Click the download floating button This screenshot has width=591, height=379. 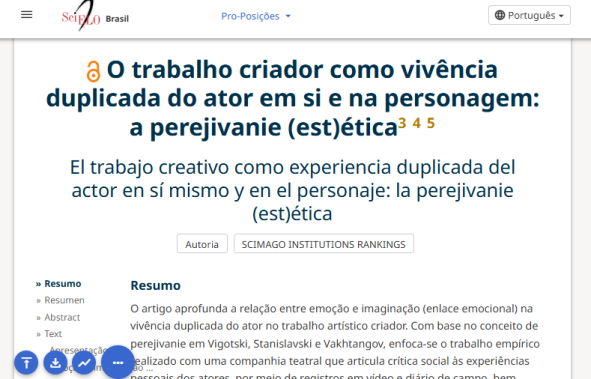[55, 363]
